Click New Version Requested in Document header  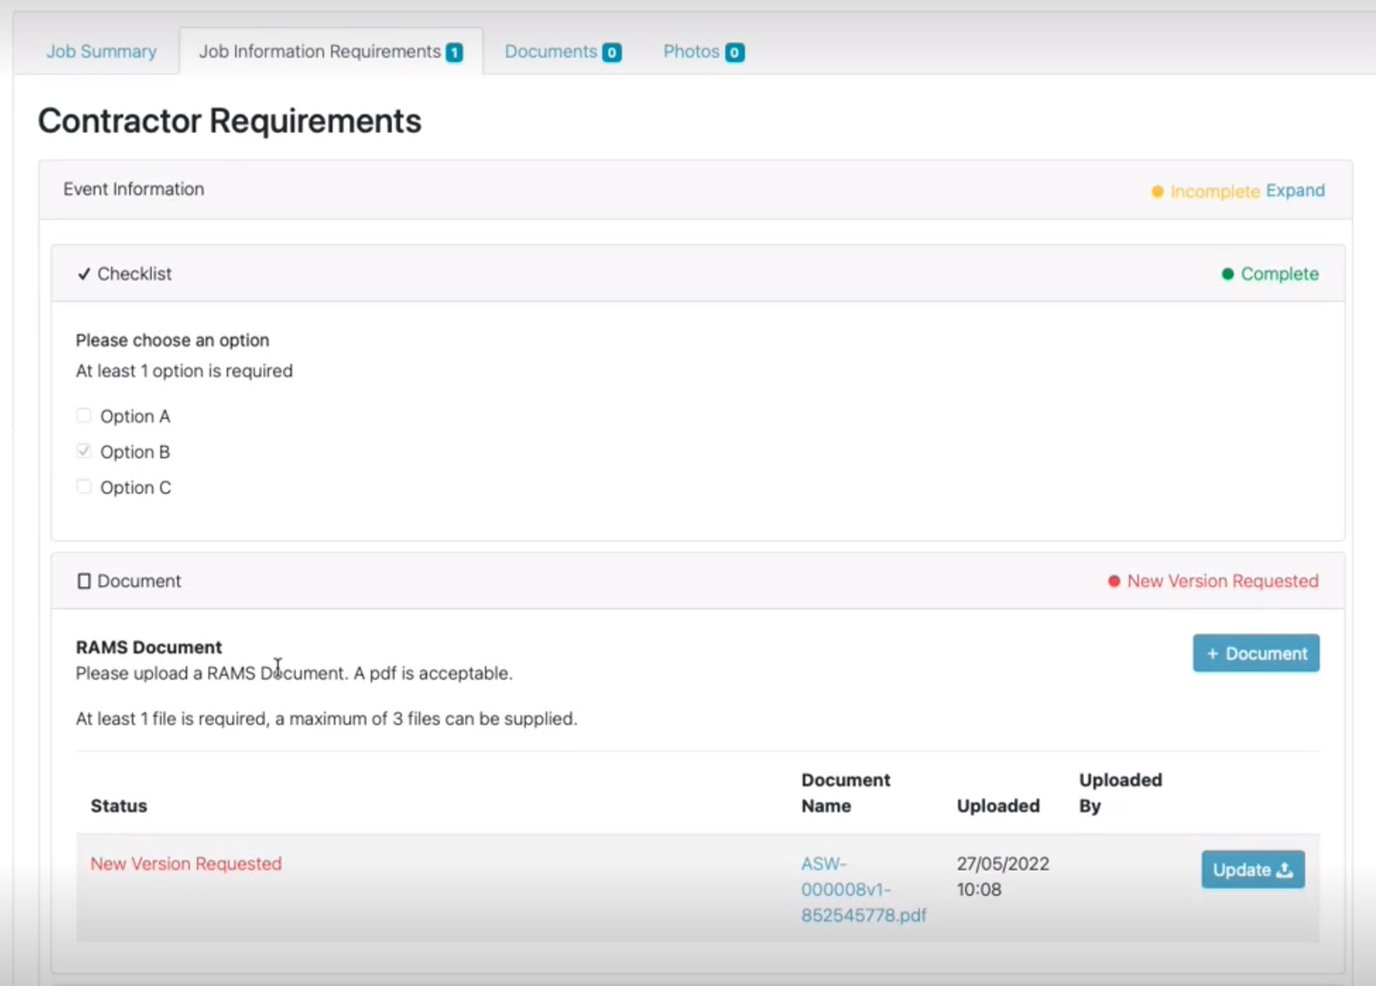tap(1222, 581)
